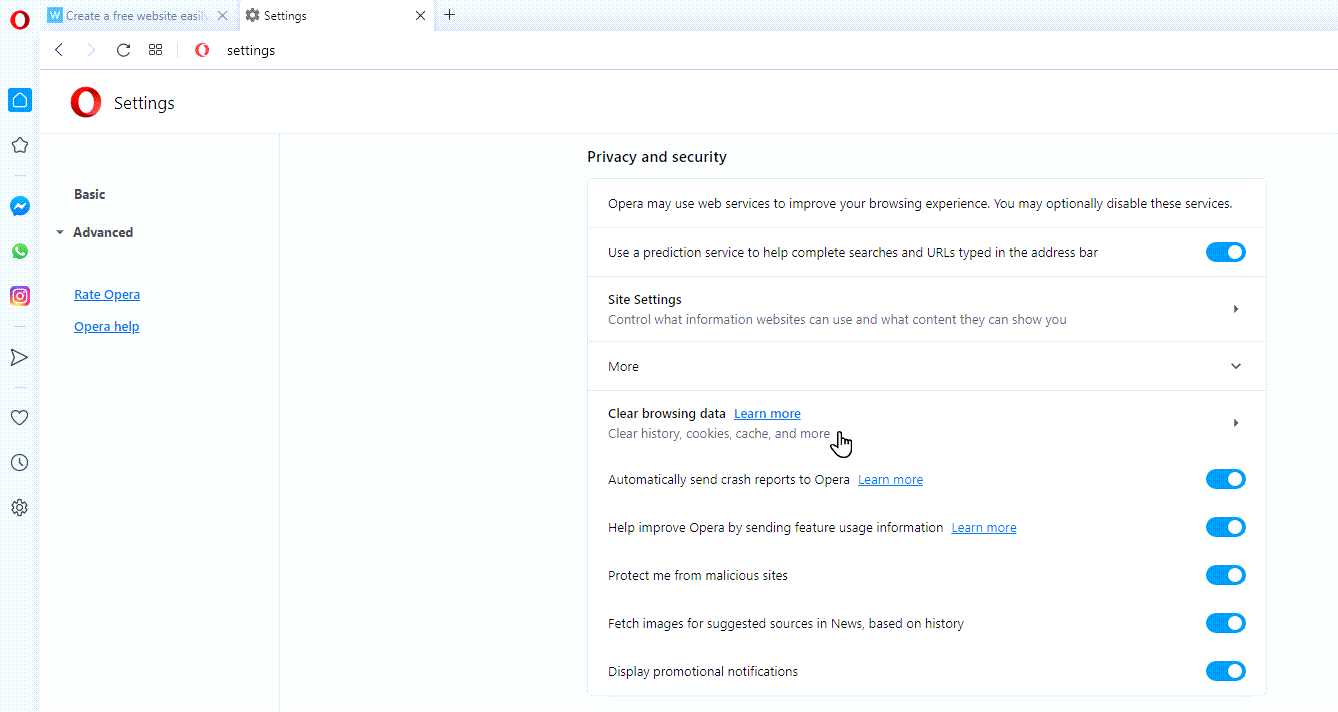Click the large Opera logo beside Settings heading
The width and height of the screenshot is (1338, 712).
pos(86,103)
